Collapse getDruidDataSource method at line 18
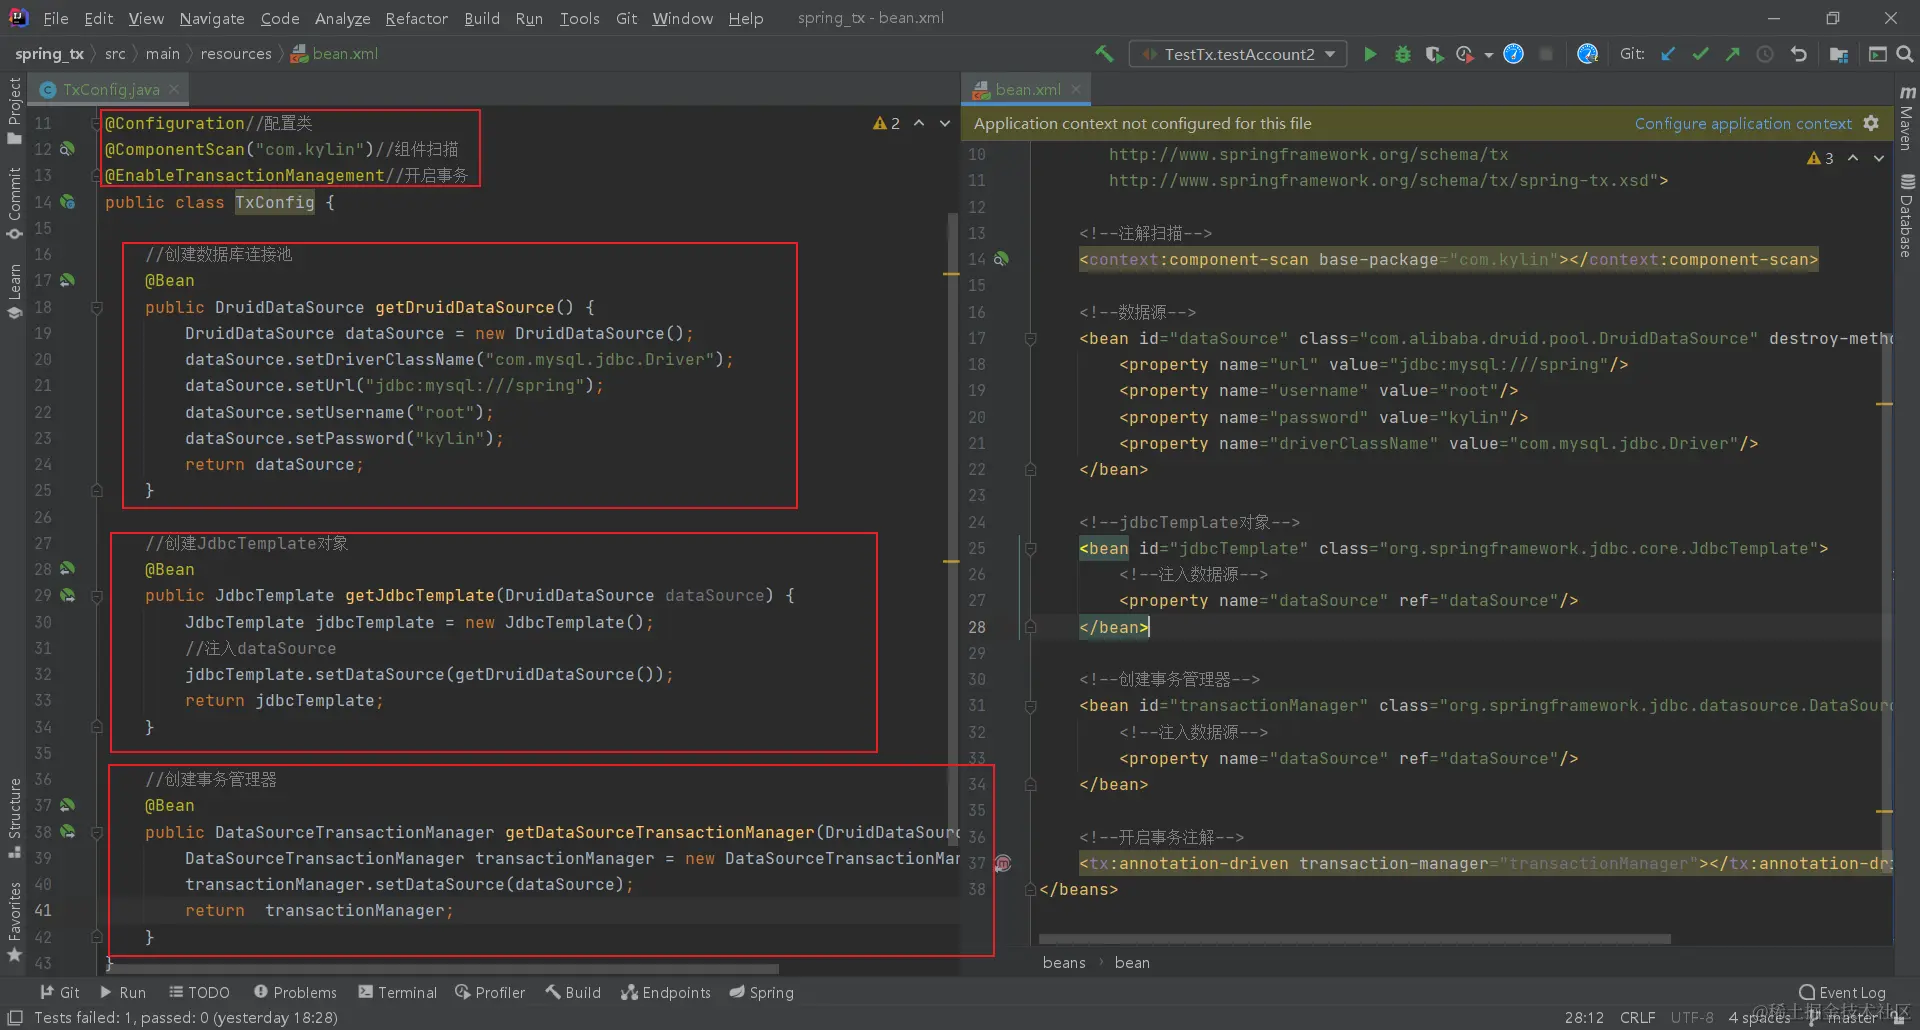This screenshot has height=1030, width=1920. pos(97,307)
